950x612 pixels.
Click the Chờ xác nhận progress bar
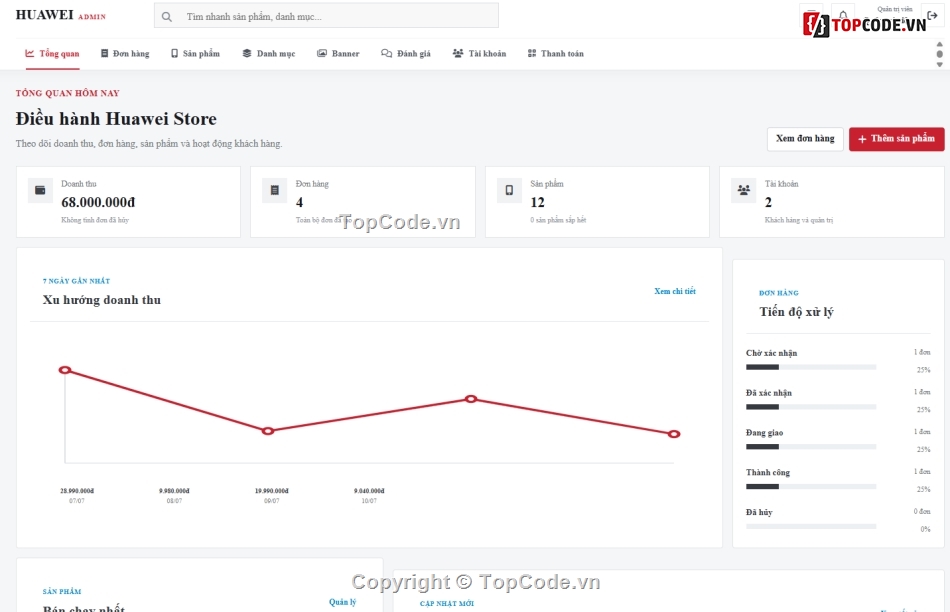[811, 367]
